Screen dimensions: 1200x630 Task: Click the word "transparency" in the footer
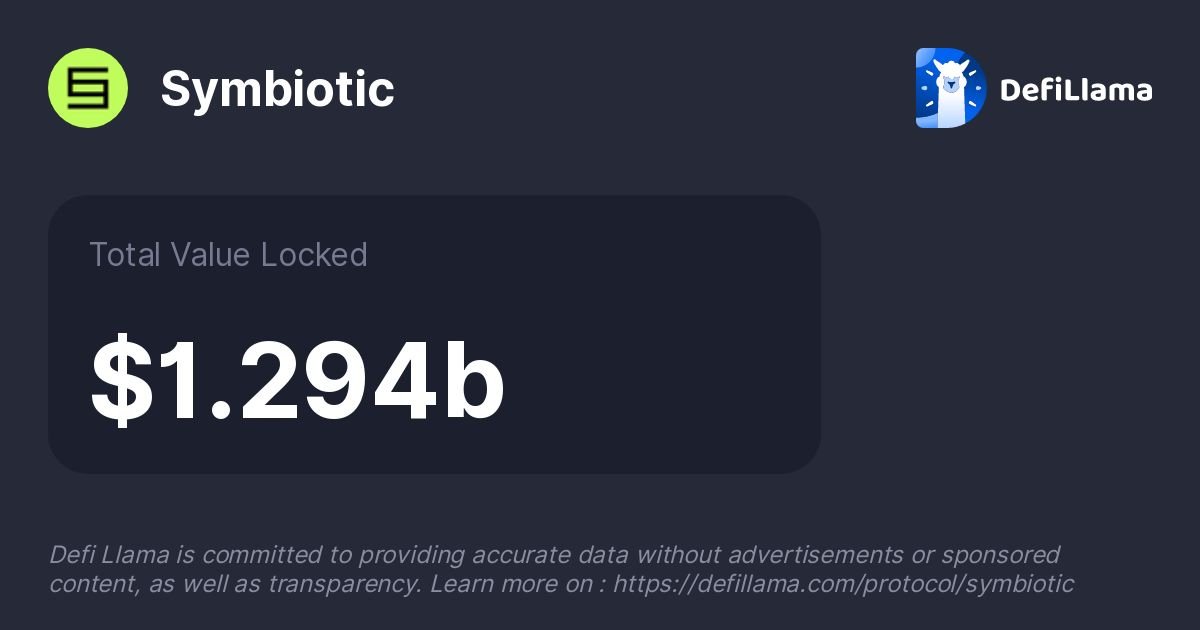[344, 584]
